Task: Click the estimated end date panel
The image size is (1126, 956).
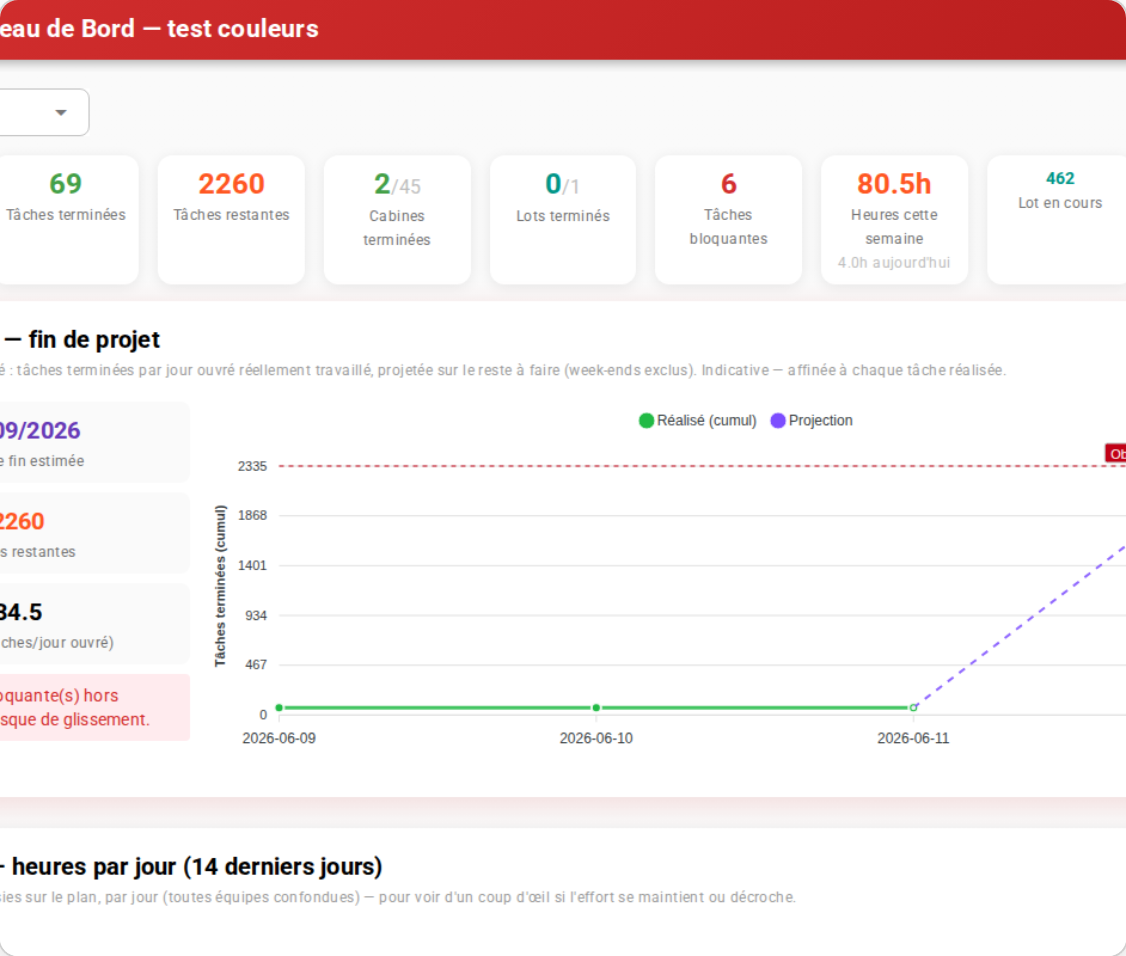Action: click(93, 442)
